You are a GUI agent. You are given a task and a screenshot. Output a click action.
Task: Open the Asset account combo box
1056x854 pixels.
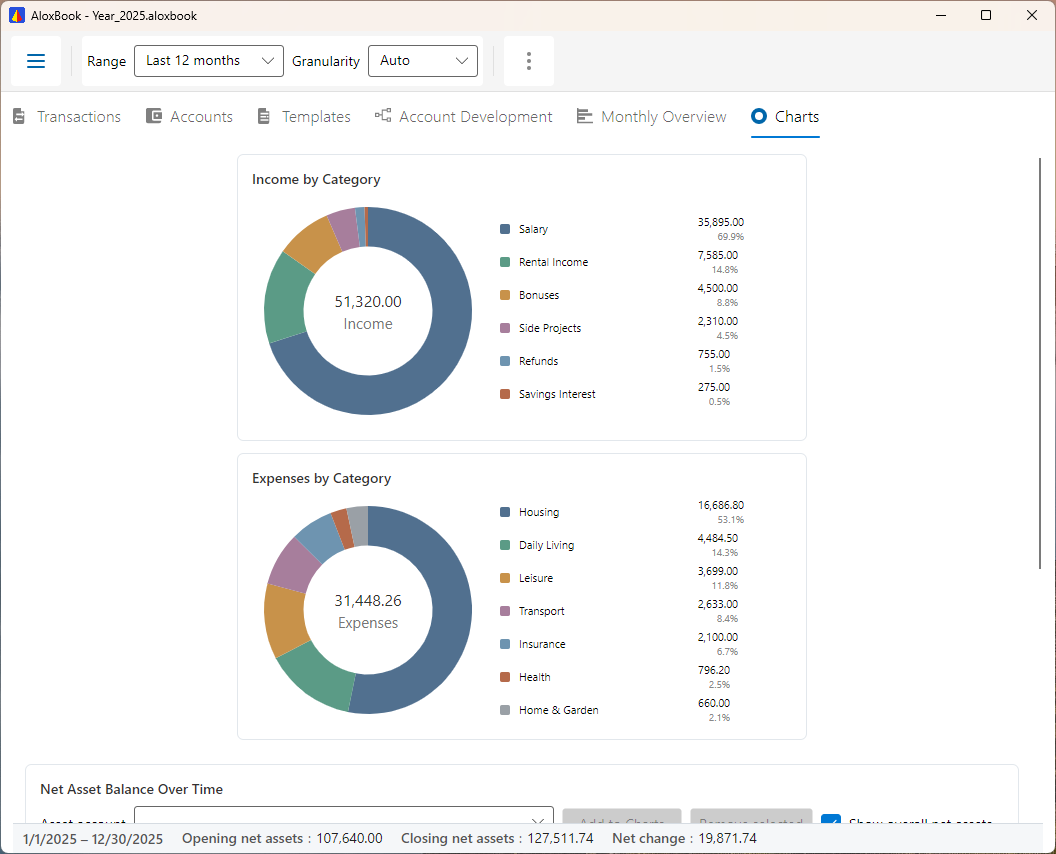point(344,815)
